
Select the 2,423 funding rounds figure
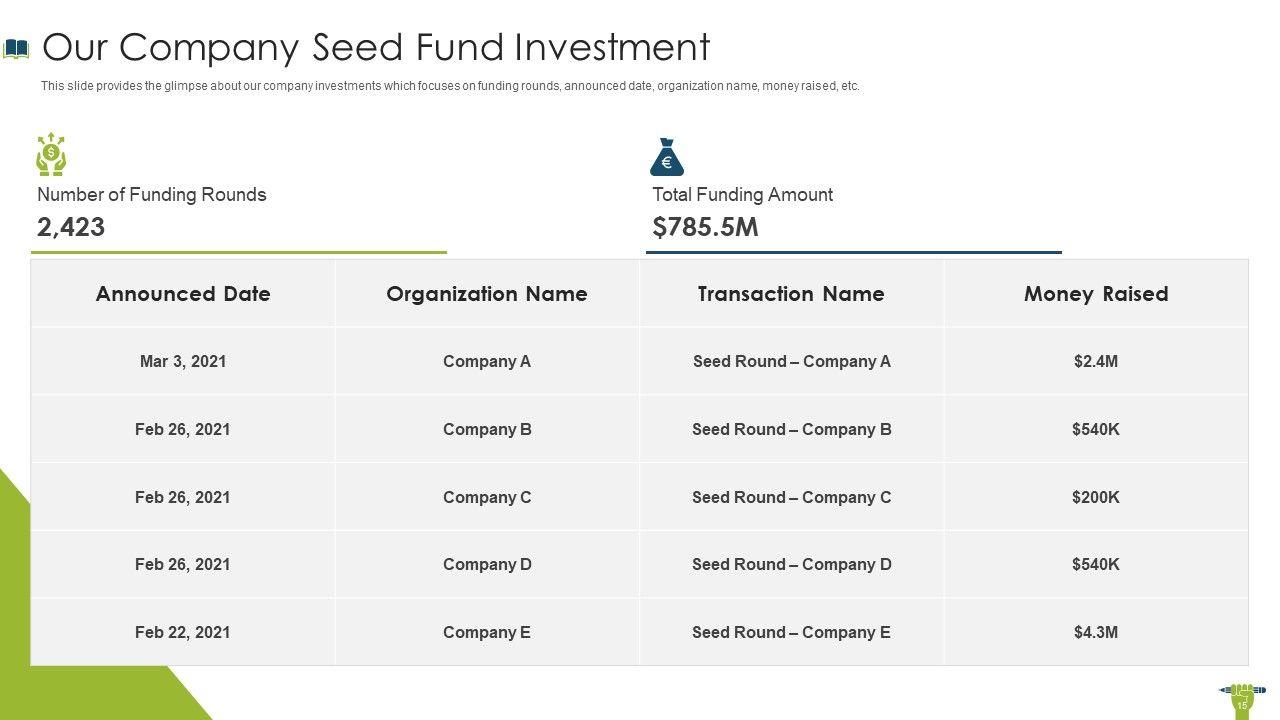(71, 227)
